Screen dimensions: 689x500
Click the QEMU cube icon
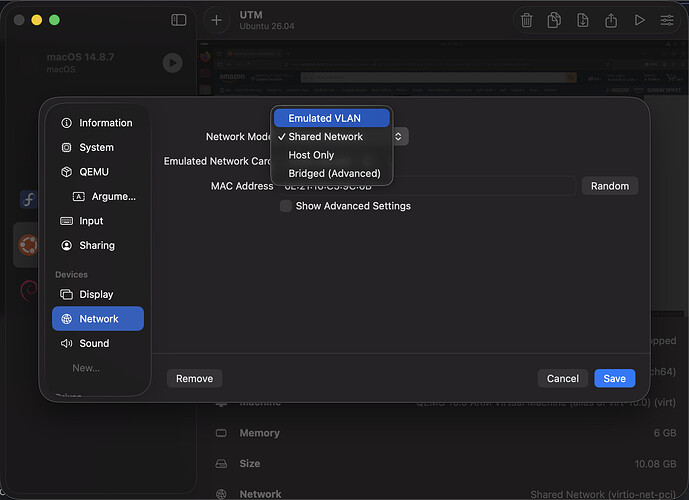coord(66,172)
